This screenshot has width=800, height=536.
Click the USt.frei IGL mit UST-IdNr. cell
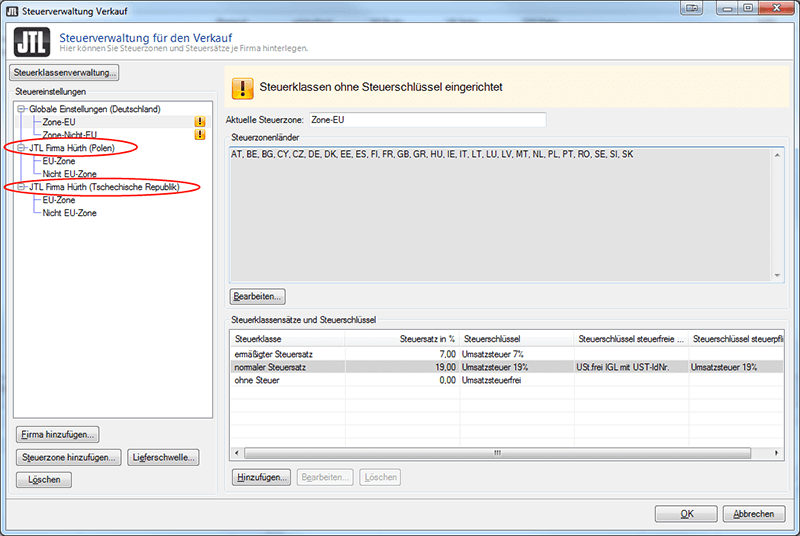[x=631, y=367]
